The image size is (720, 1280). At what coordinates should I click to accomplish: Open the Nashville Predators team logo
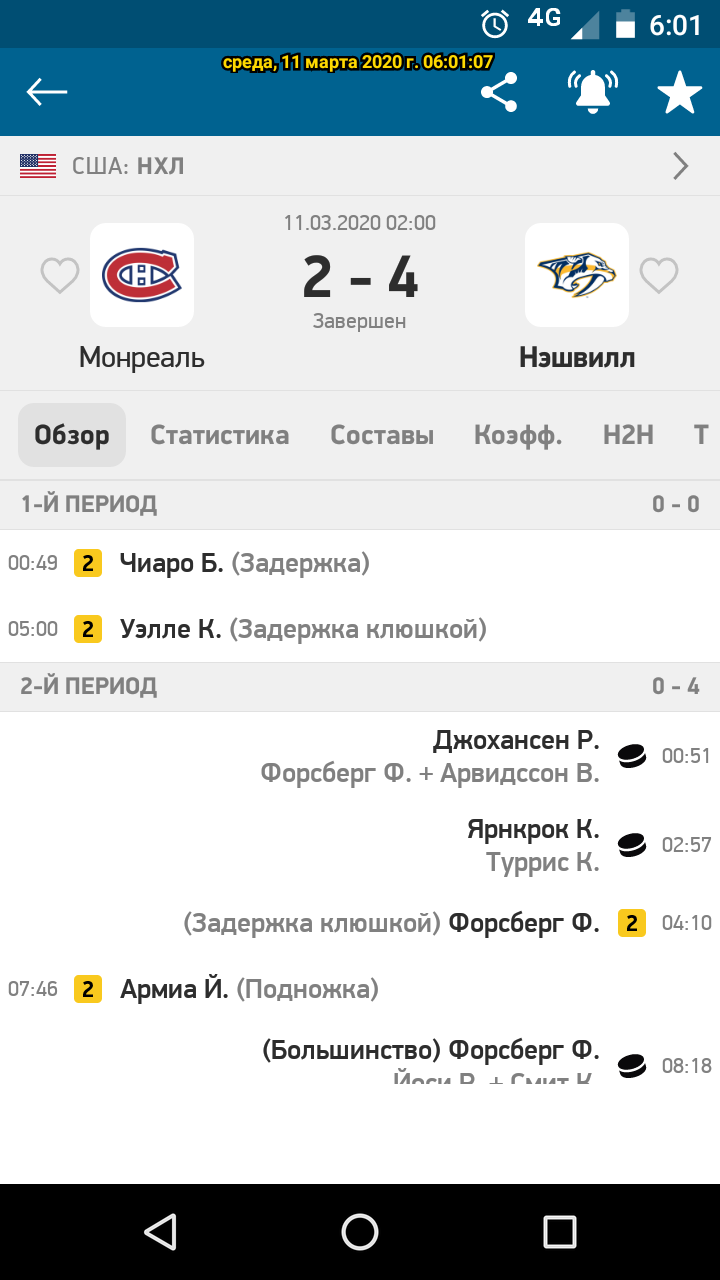coord(577,275)
